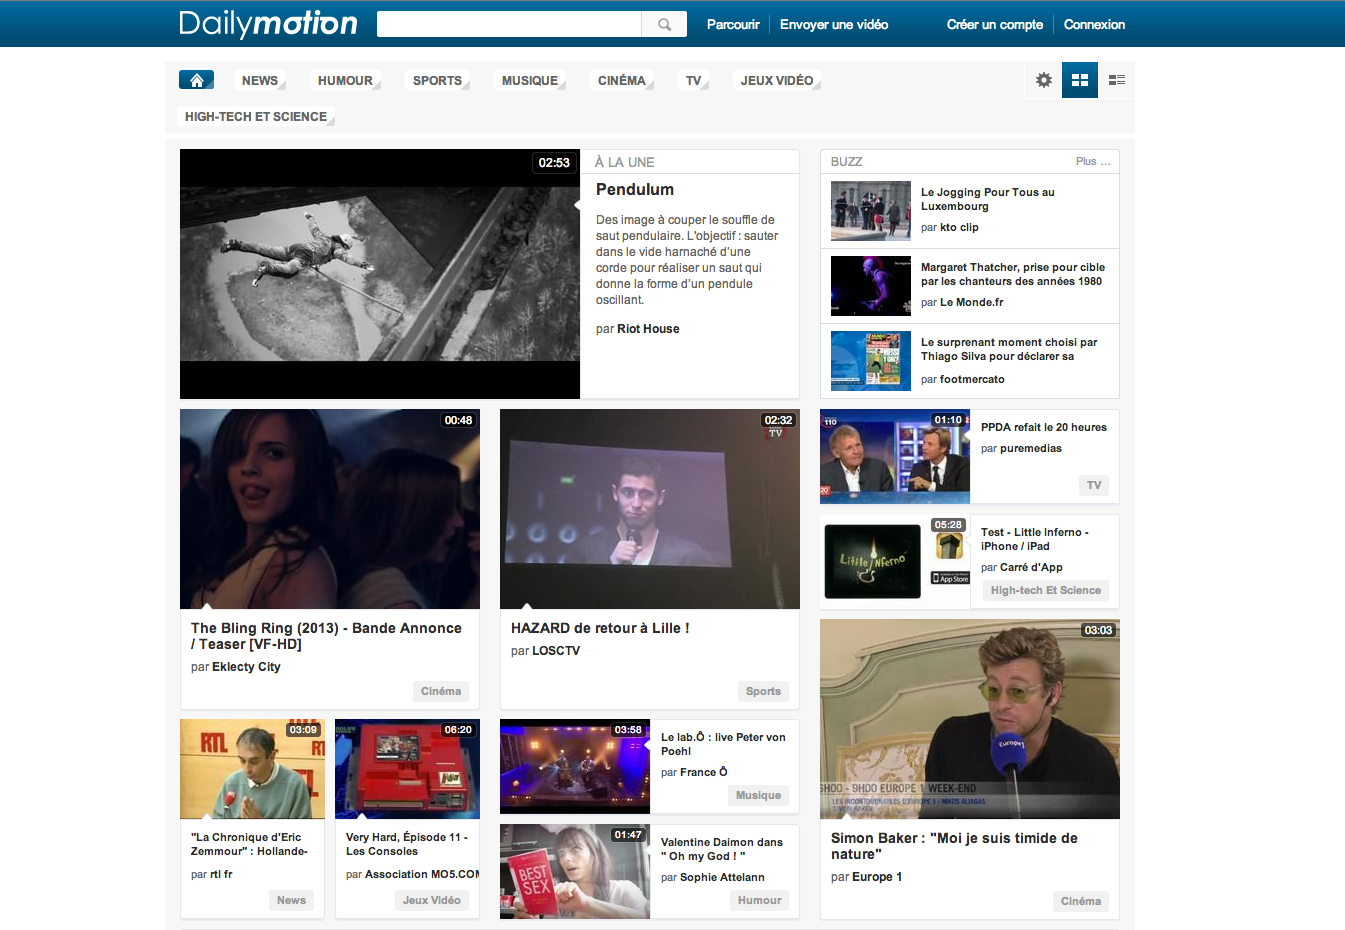The width and height of the screenshot is (1345, 930).
Task: Open the SPORTS category tab
Action: [437, 80]
